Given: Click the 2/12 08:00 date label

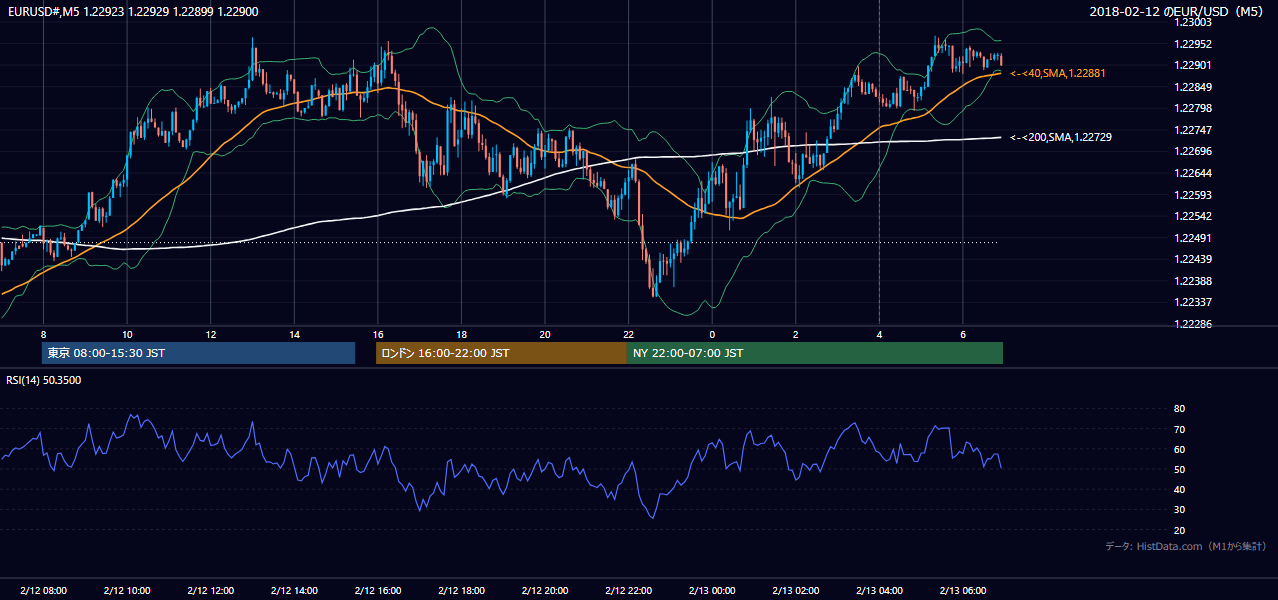Looking at the screenshot, I should (x=43, y=591).
